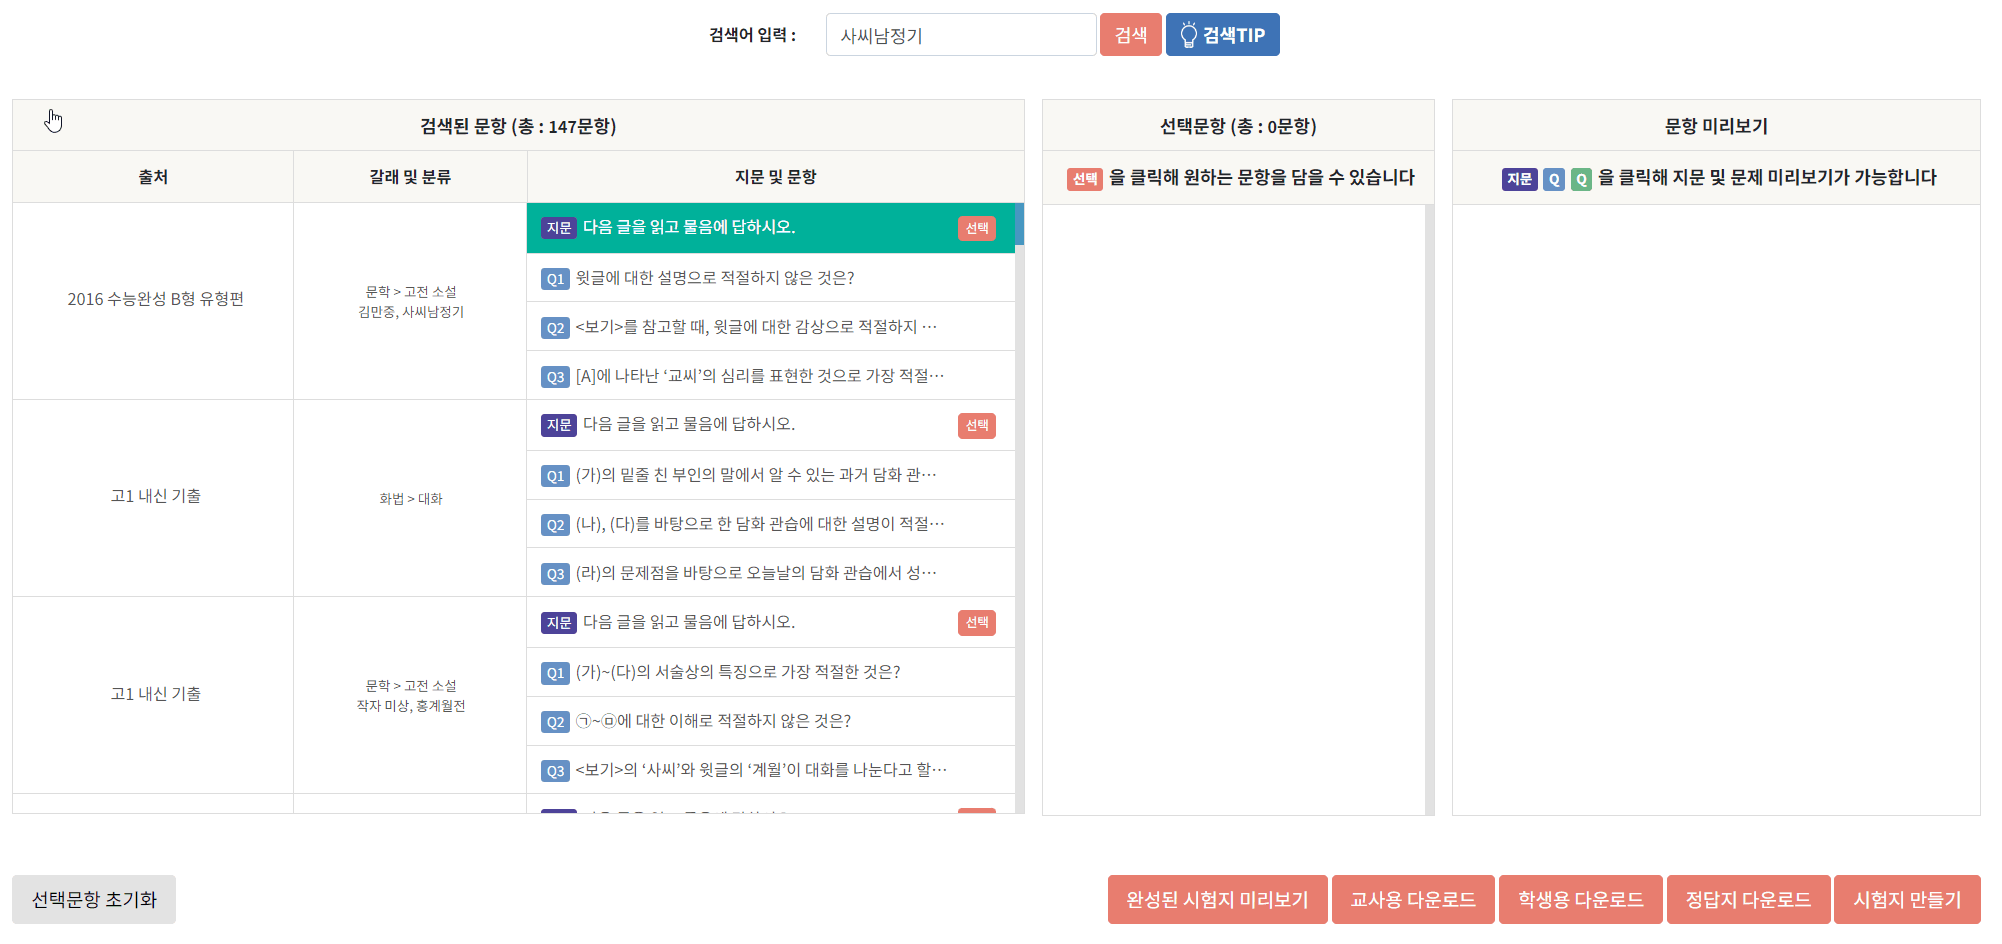Click 지문 badge in the 홍계월전 group

pos(559,623)
